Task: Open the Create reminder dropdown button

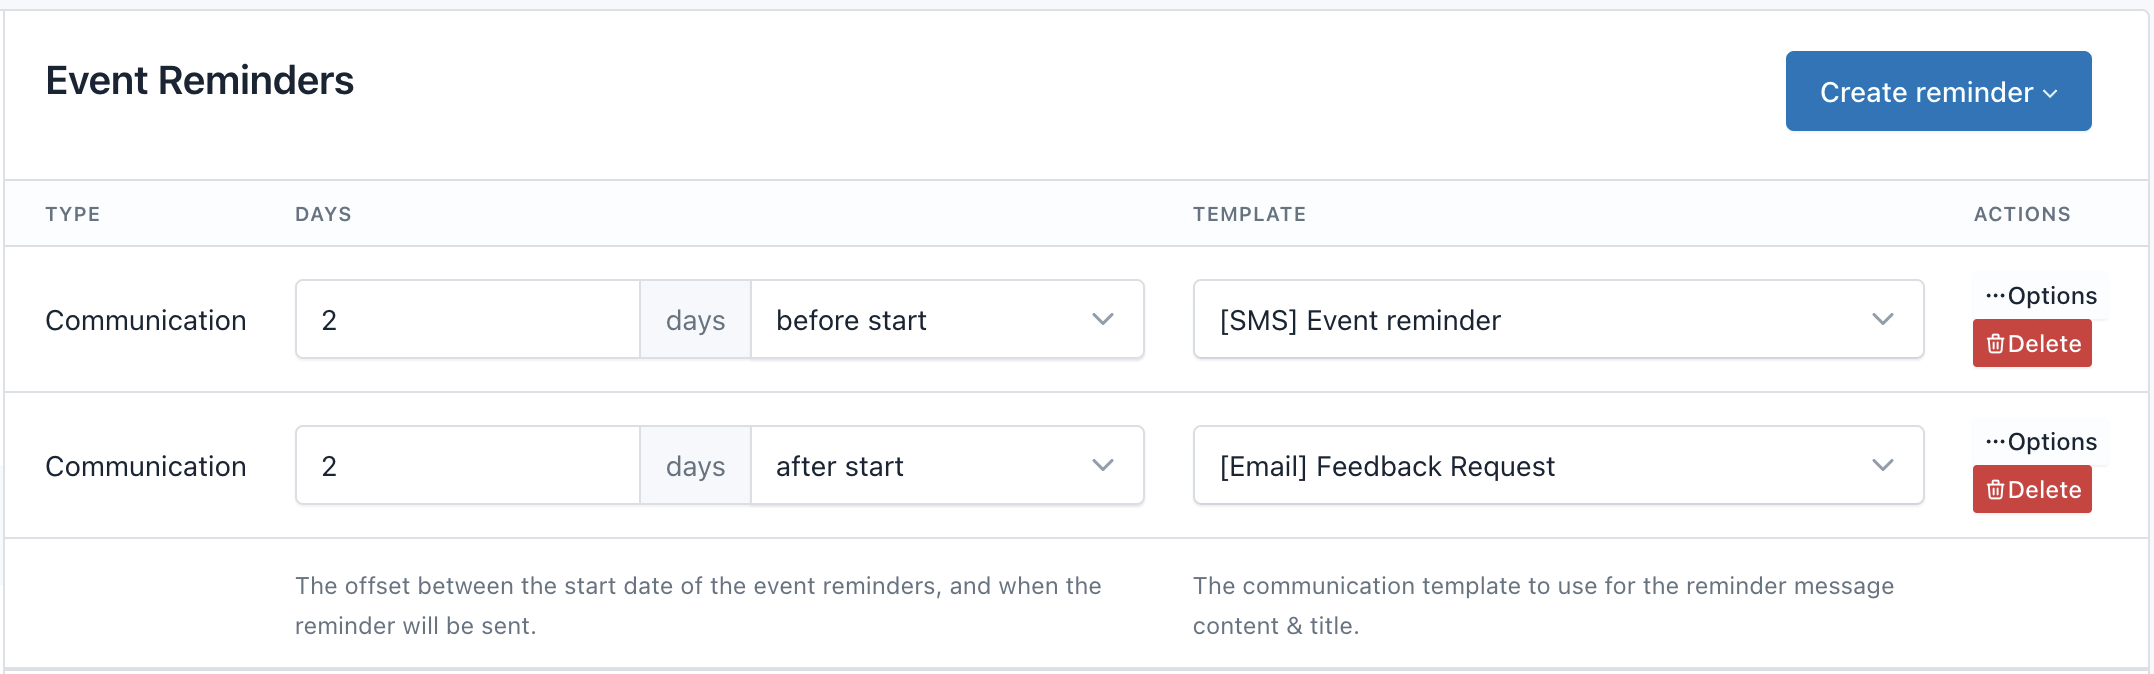Action: coord(1938,91)
